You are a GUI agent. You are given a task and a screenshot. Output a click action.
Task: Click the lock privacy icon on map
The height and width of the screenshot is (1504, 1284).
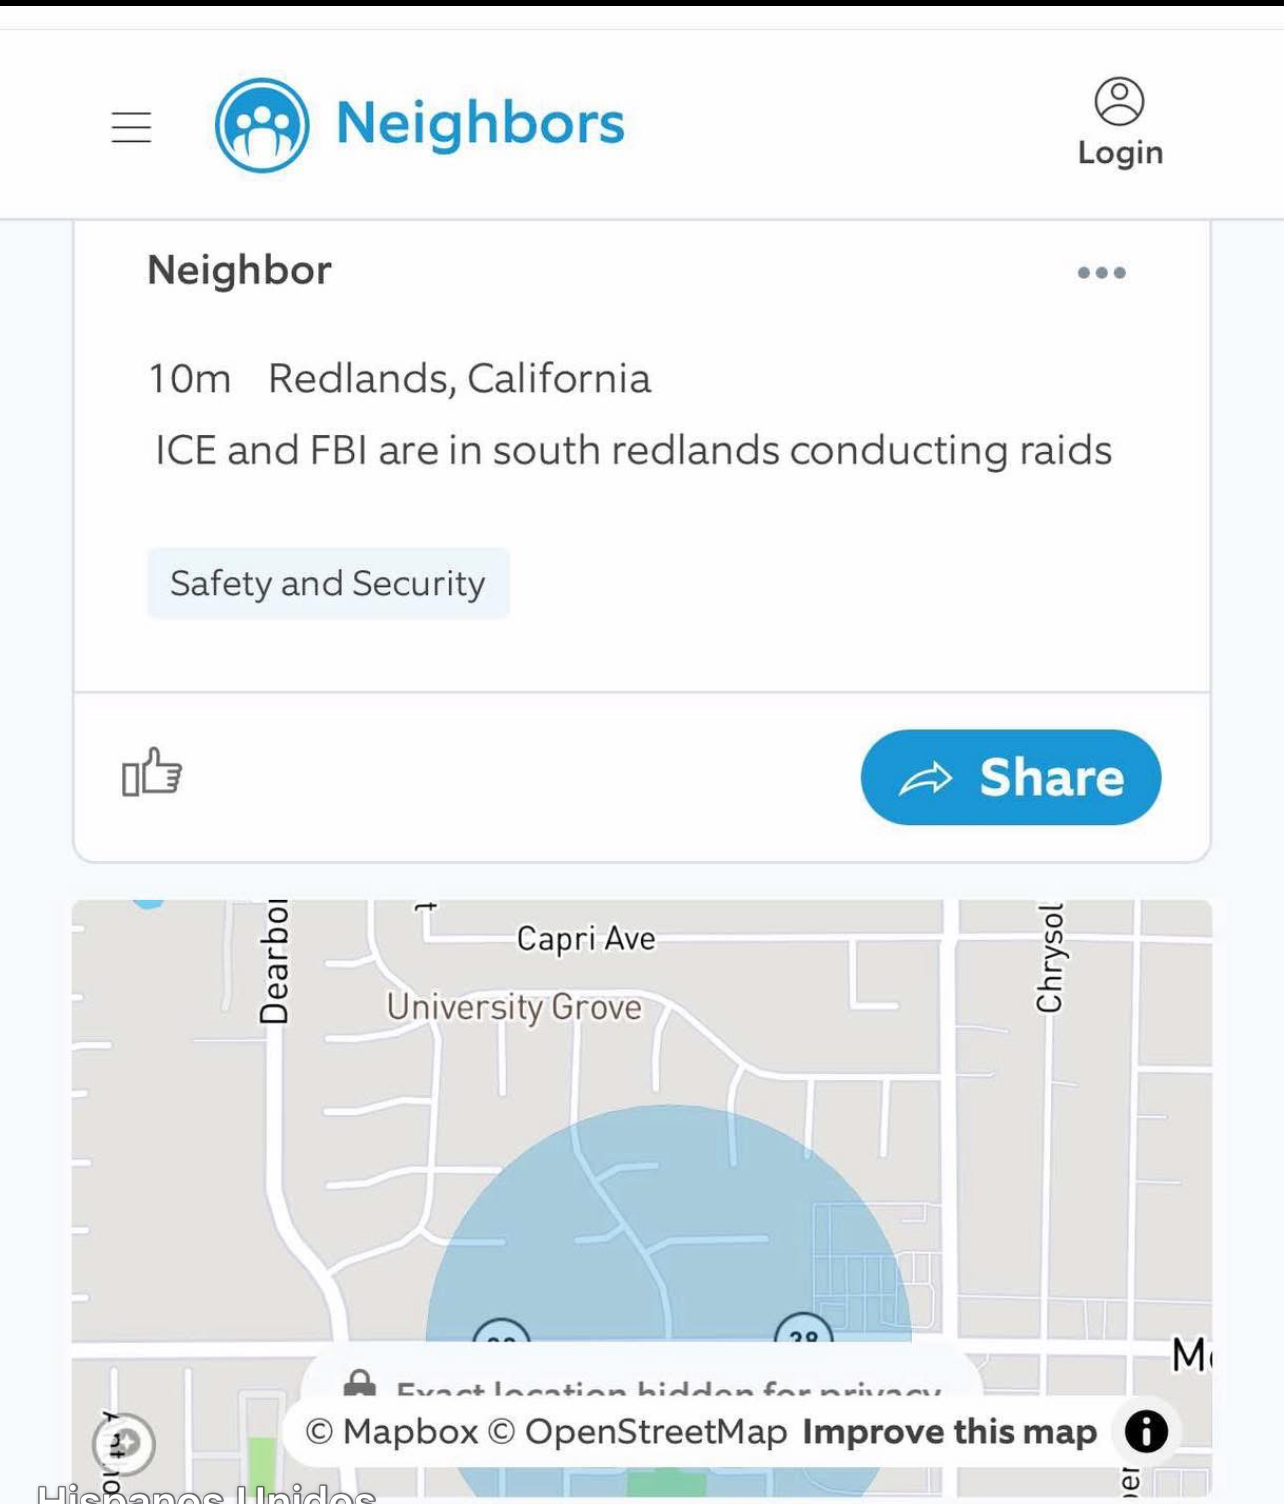click(359, 1383)
